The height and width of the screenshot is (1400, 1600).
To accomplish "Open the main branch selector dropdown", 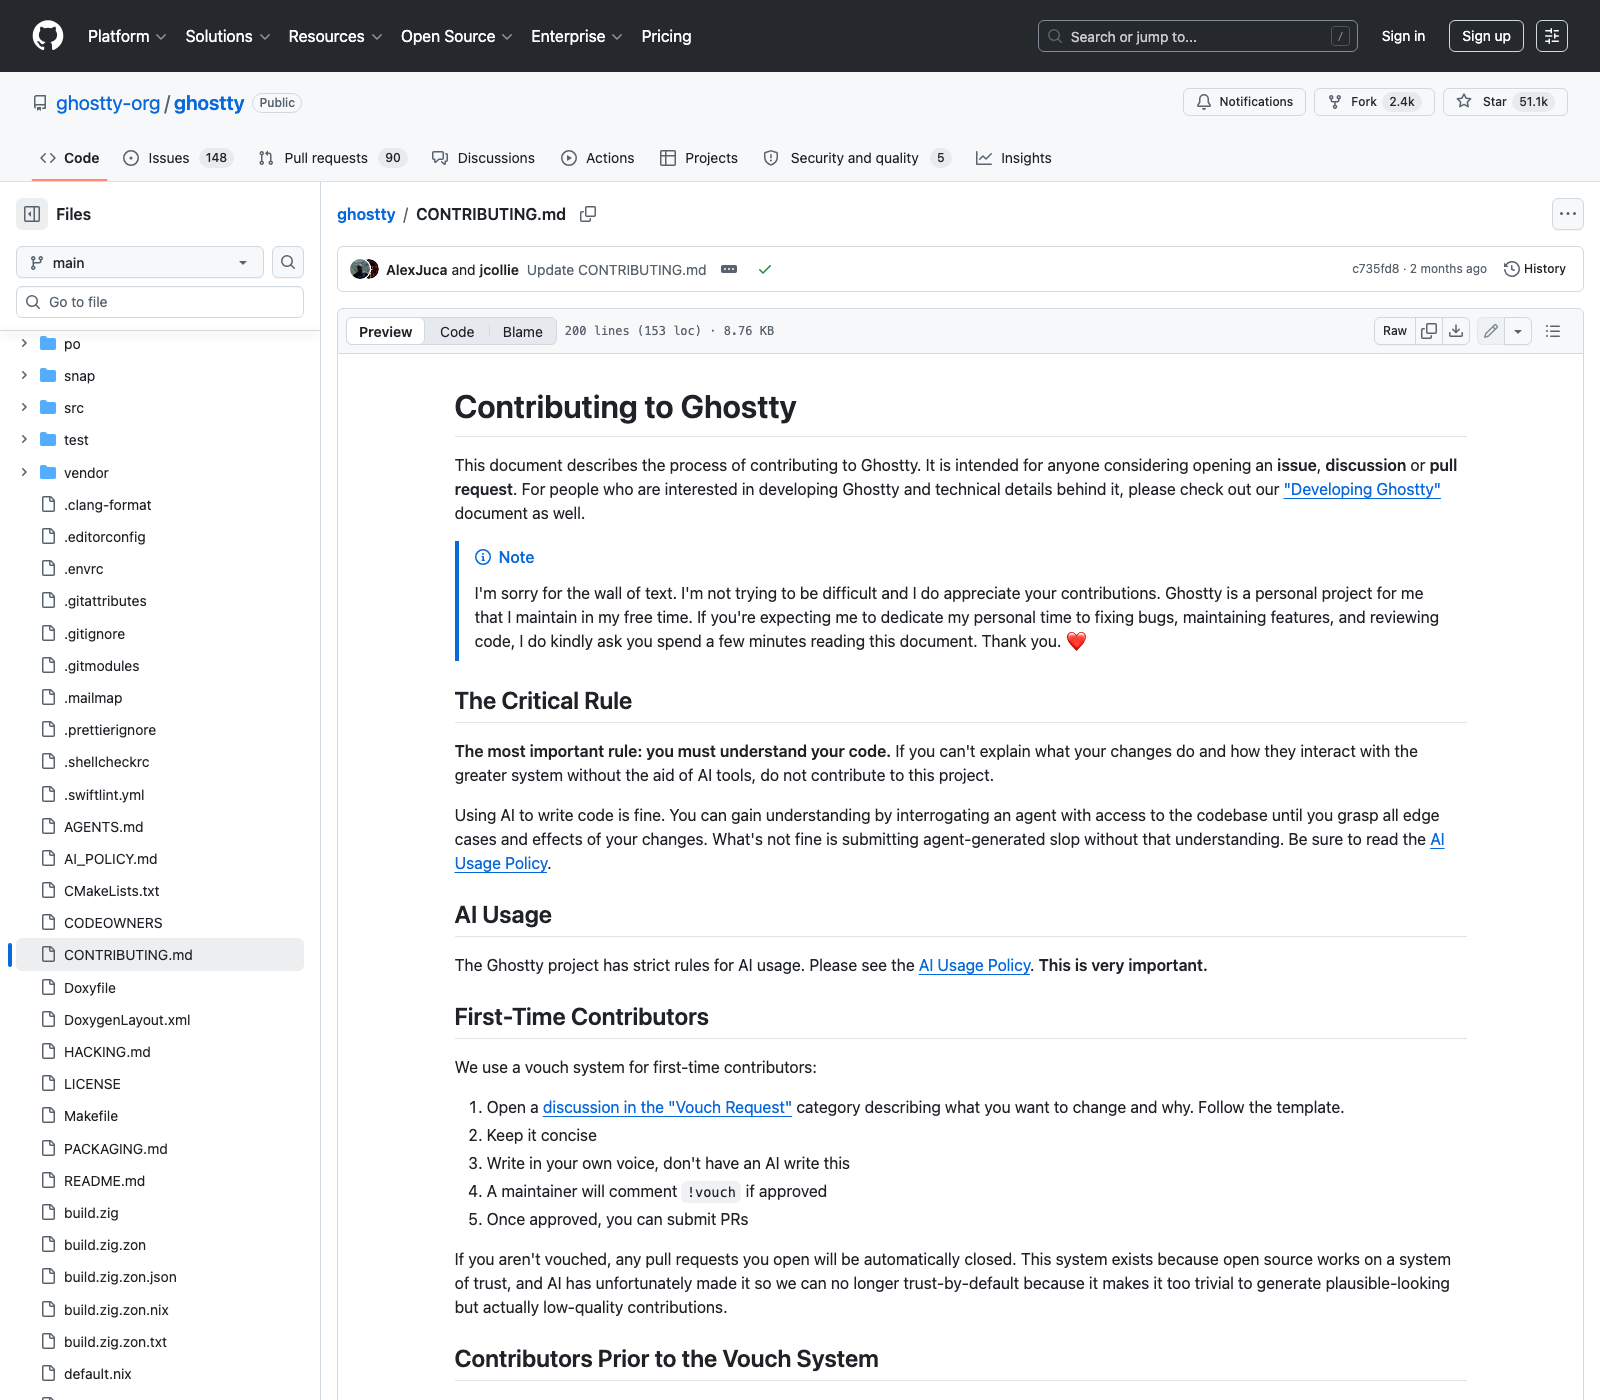I will tap(140, 262).
